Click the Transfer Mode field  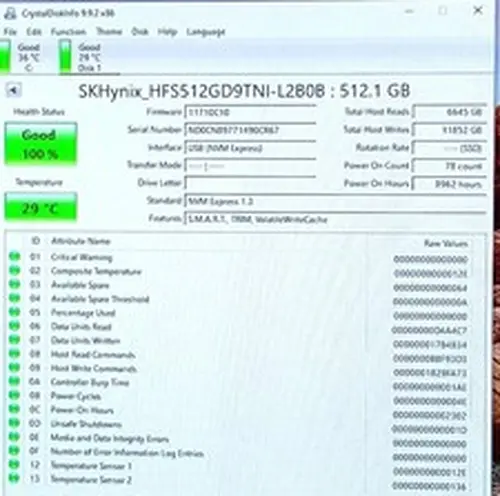pyautogui.click(x=250, y=166)
